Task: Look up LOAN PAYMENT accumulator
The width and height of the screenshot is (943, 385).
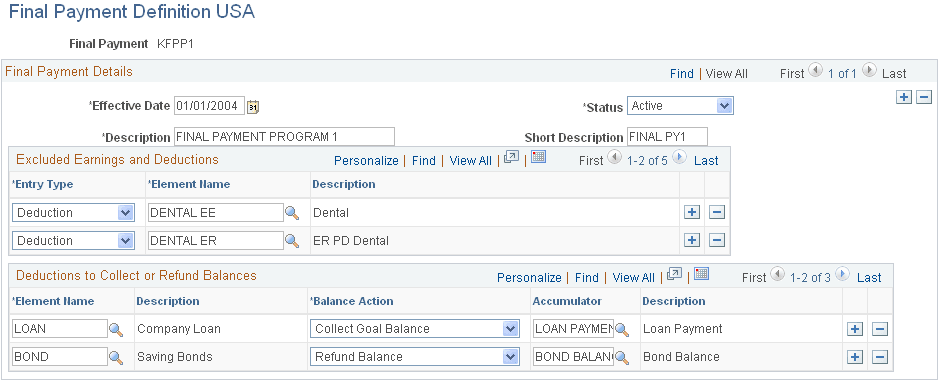Action: click(622, 329)
